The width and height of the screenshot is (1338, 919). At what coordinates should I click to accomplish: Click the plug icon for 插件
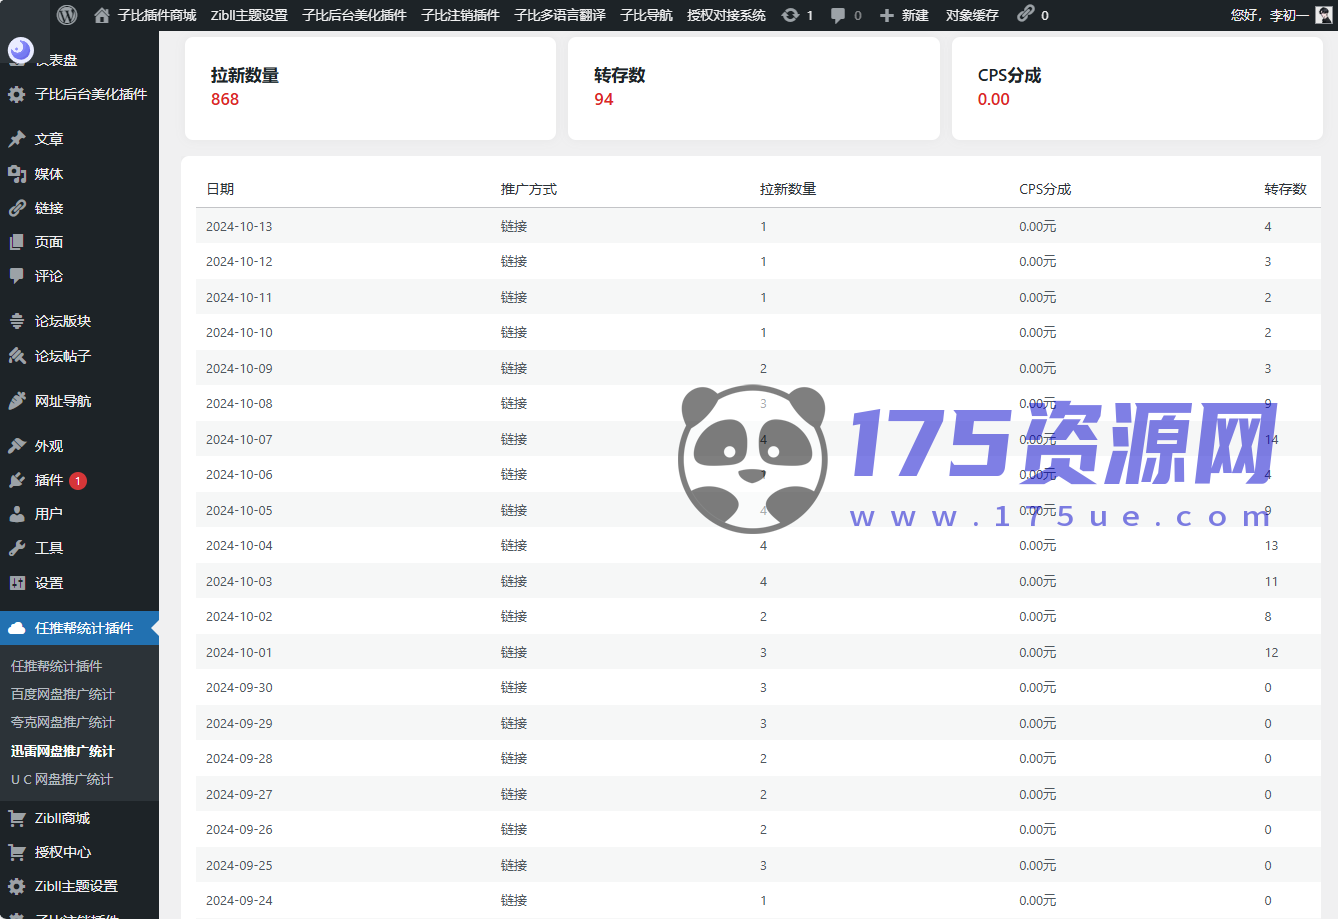tap(17, 480)
